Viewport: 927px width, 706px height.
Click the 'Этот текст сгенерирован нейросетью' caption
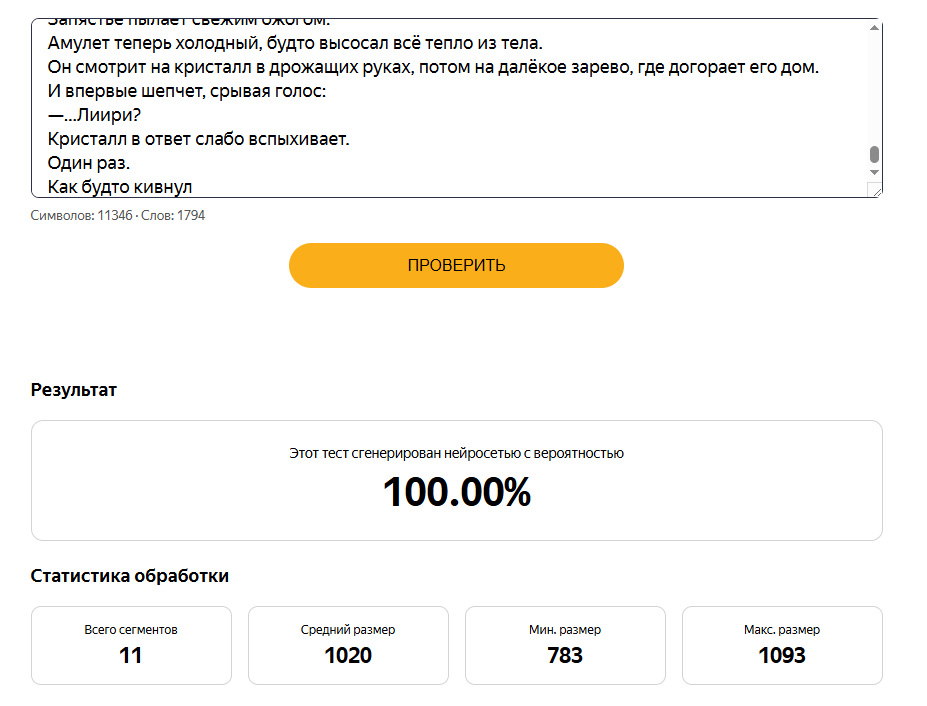[456, 454]
